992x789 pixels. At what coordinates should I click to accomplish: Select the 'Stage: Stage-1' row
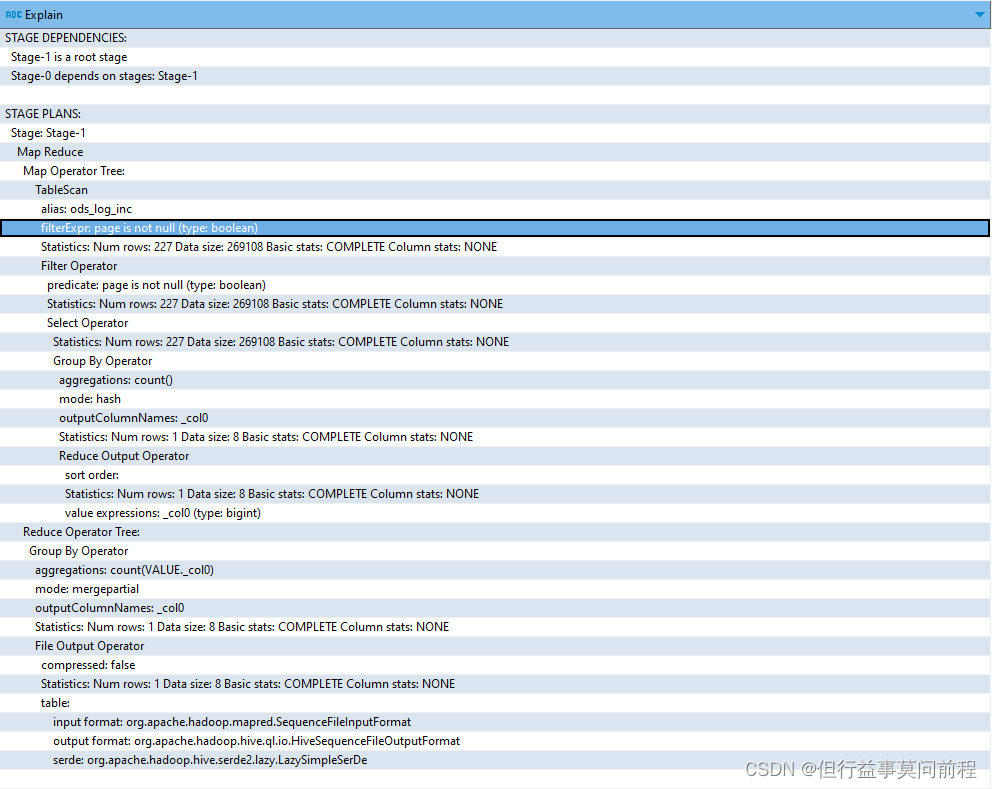click(x=495, y=133)
